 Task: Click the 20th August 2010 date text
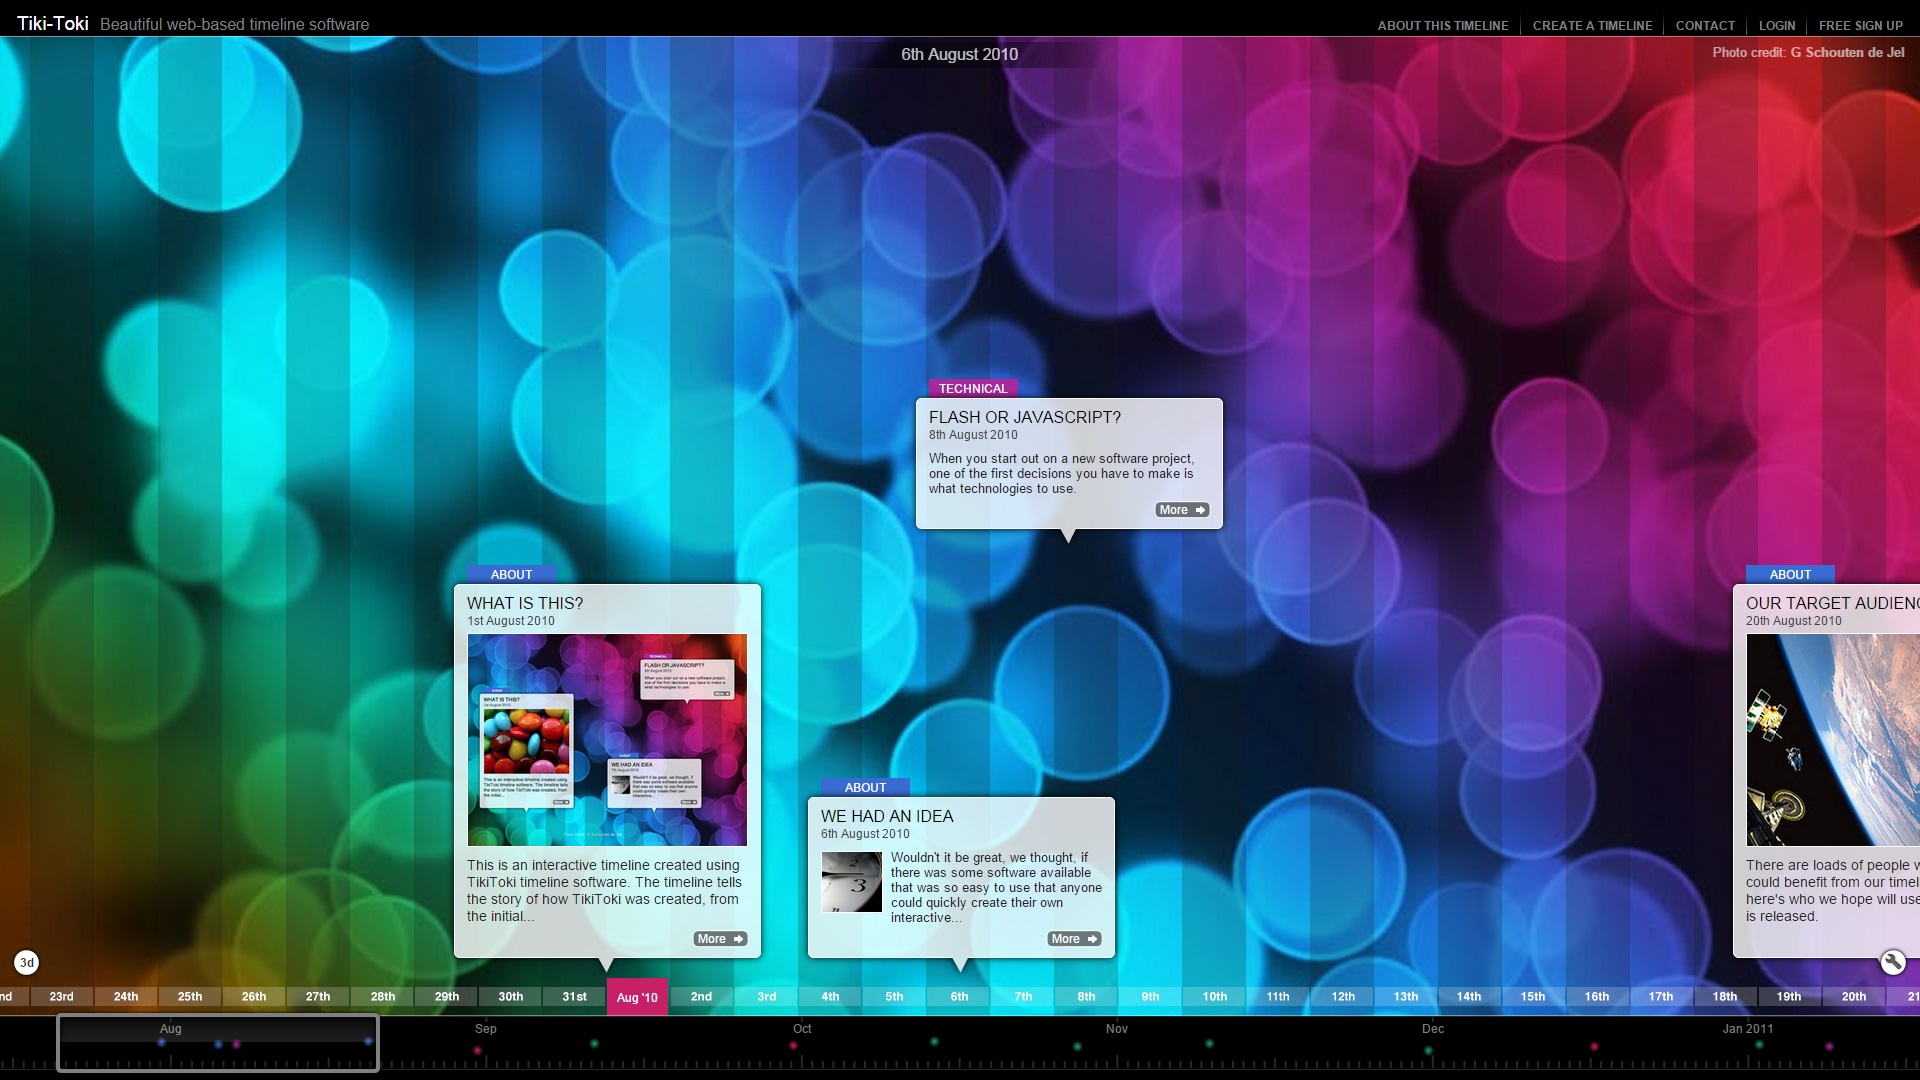click(1793, 621)
